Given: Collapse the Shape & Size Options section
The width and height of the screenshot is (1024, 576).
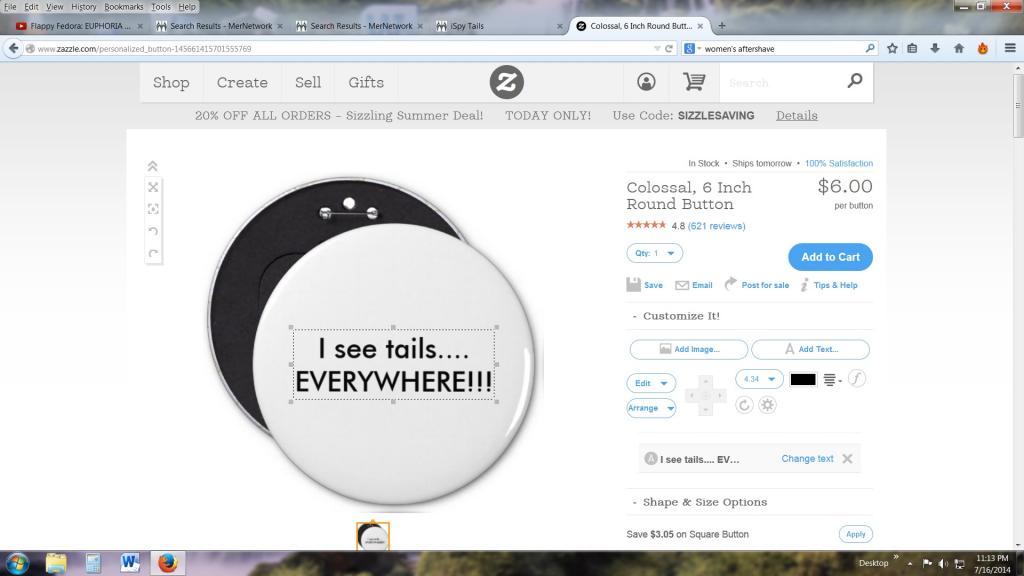Looking at the screenshot, I should (635, 502).
